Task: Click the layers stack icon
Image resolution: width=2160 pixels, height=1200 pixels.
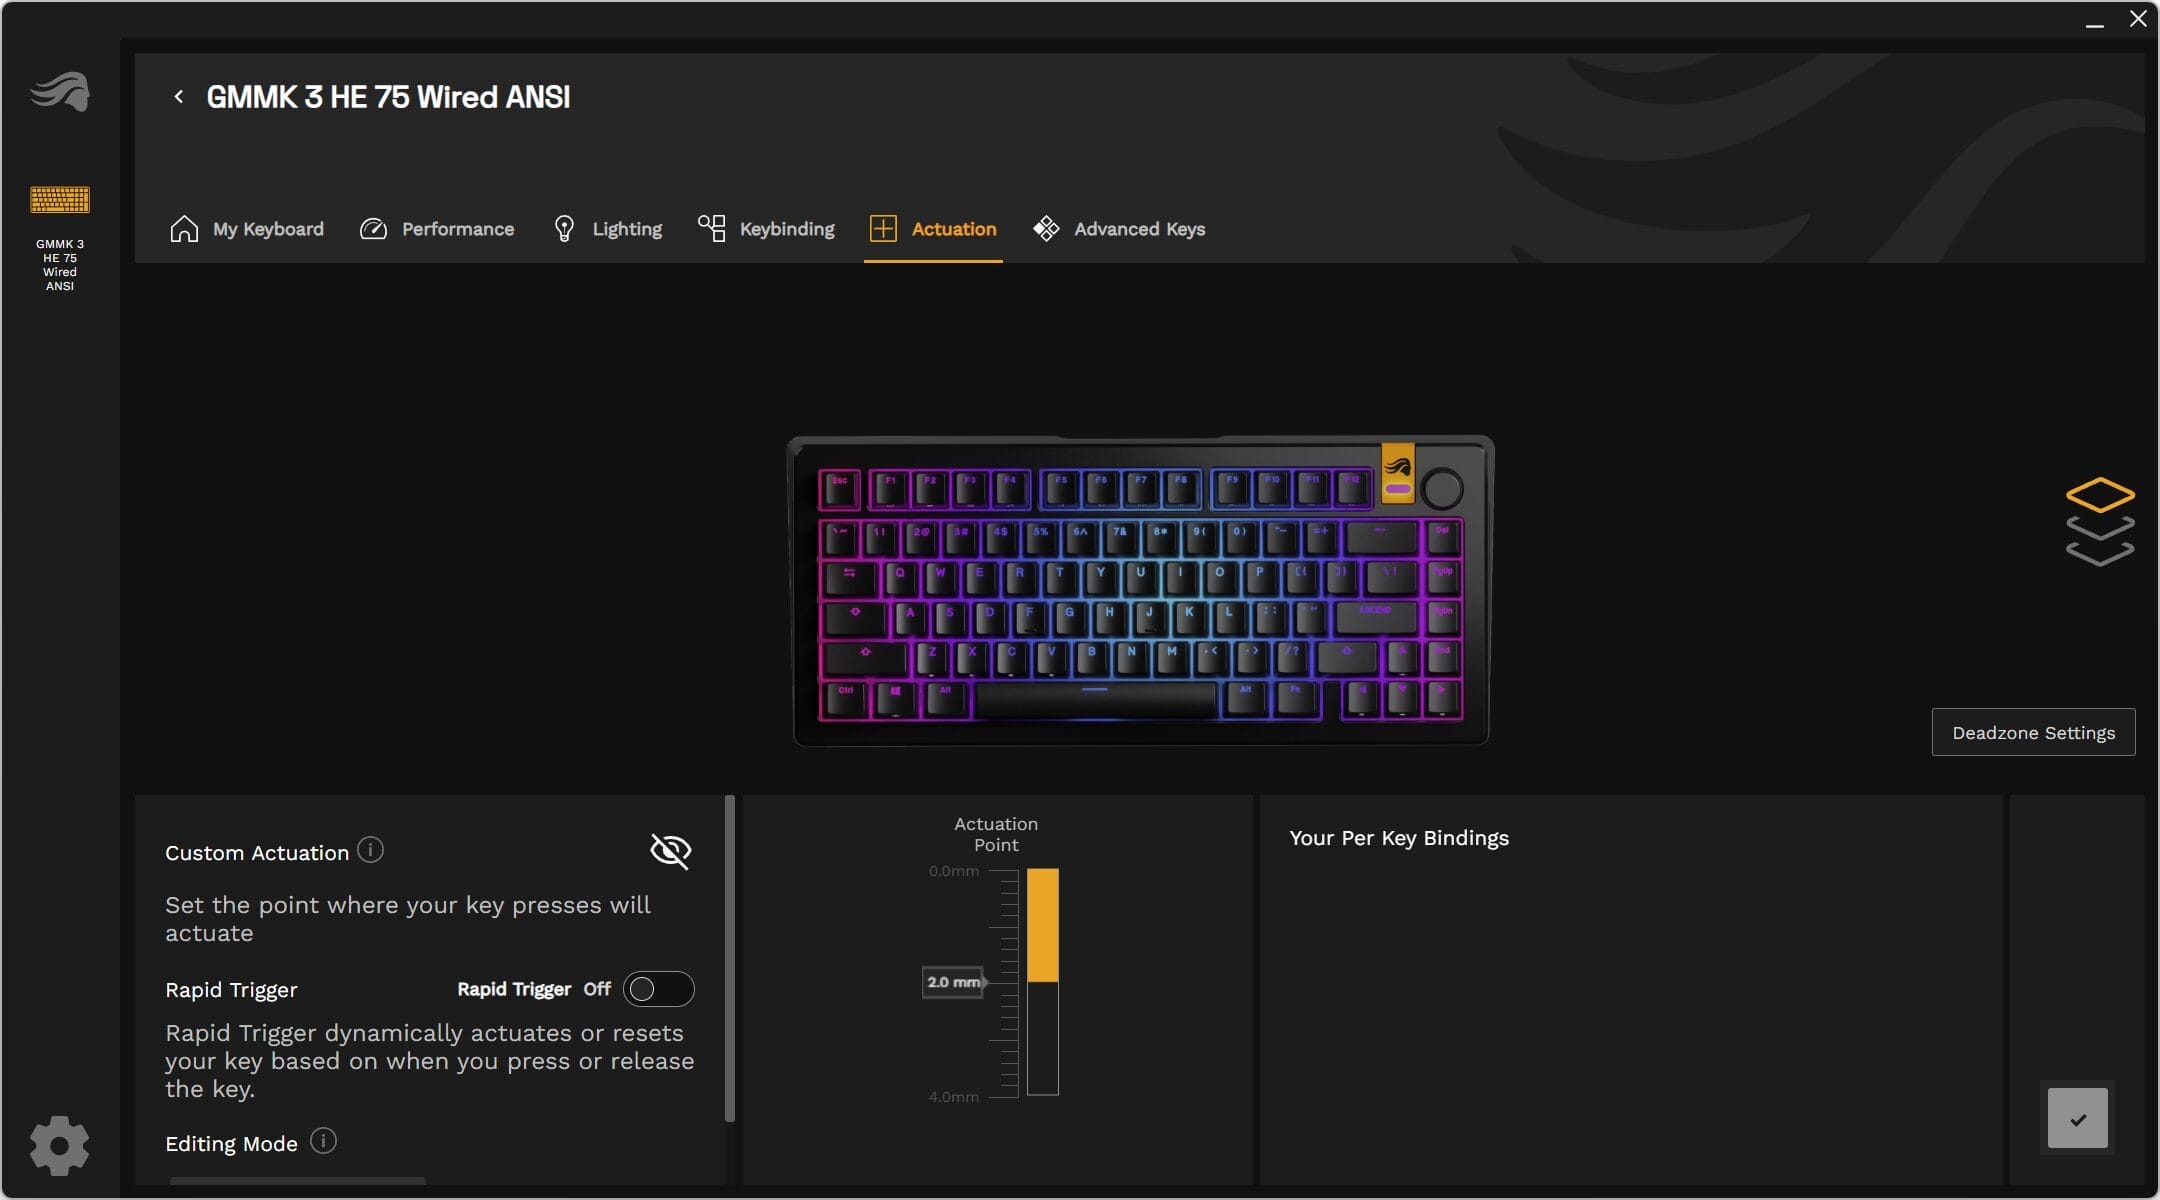Action: (2100, 522)
